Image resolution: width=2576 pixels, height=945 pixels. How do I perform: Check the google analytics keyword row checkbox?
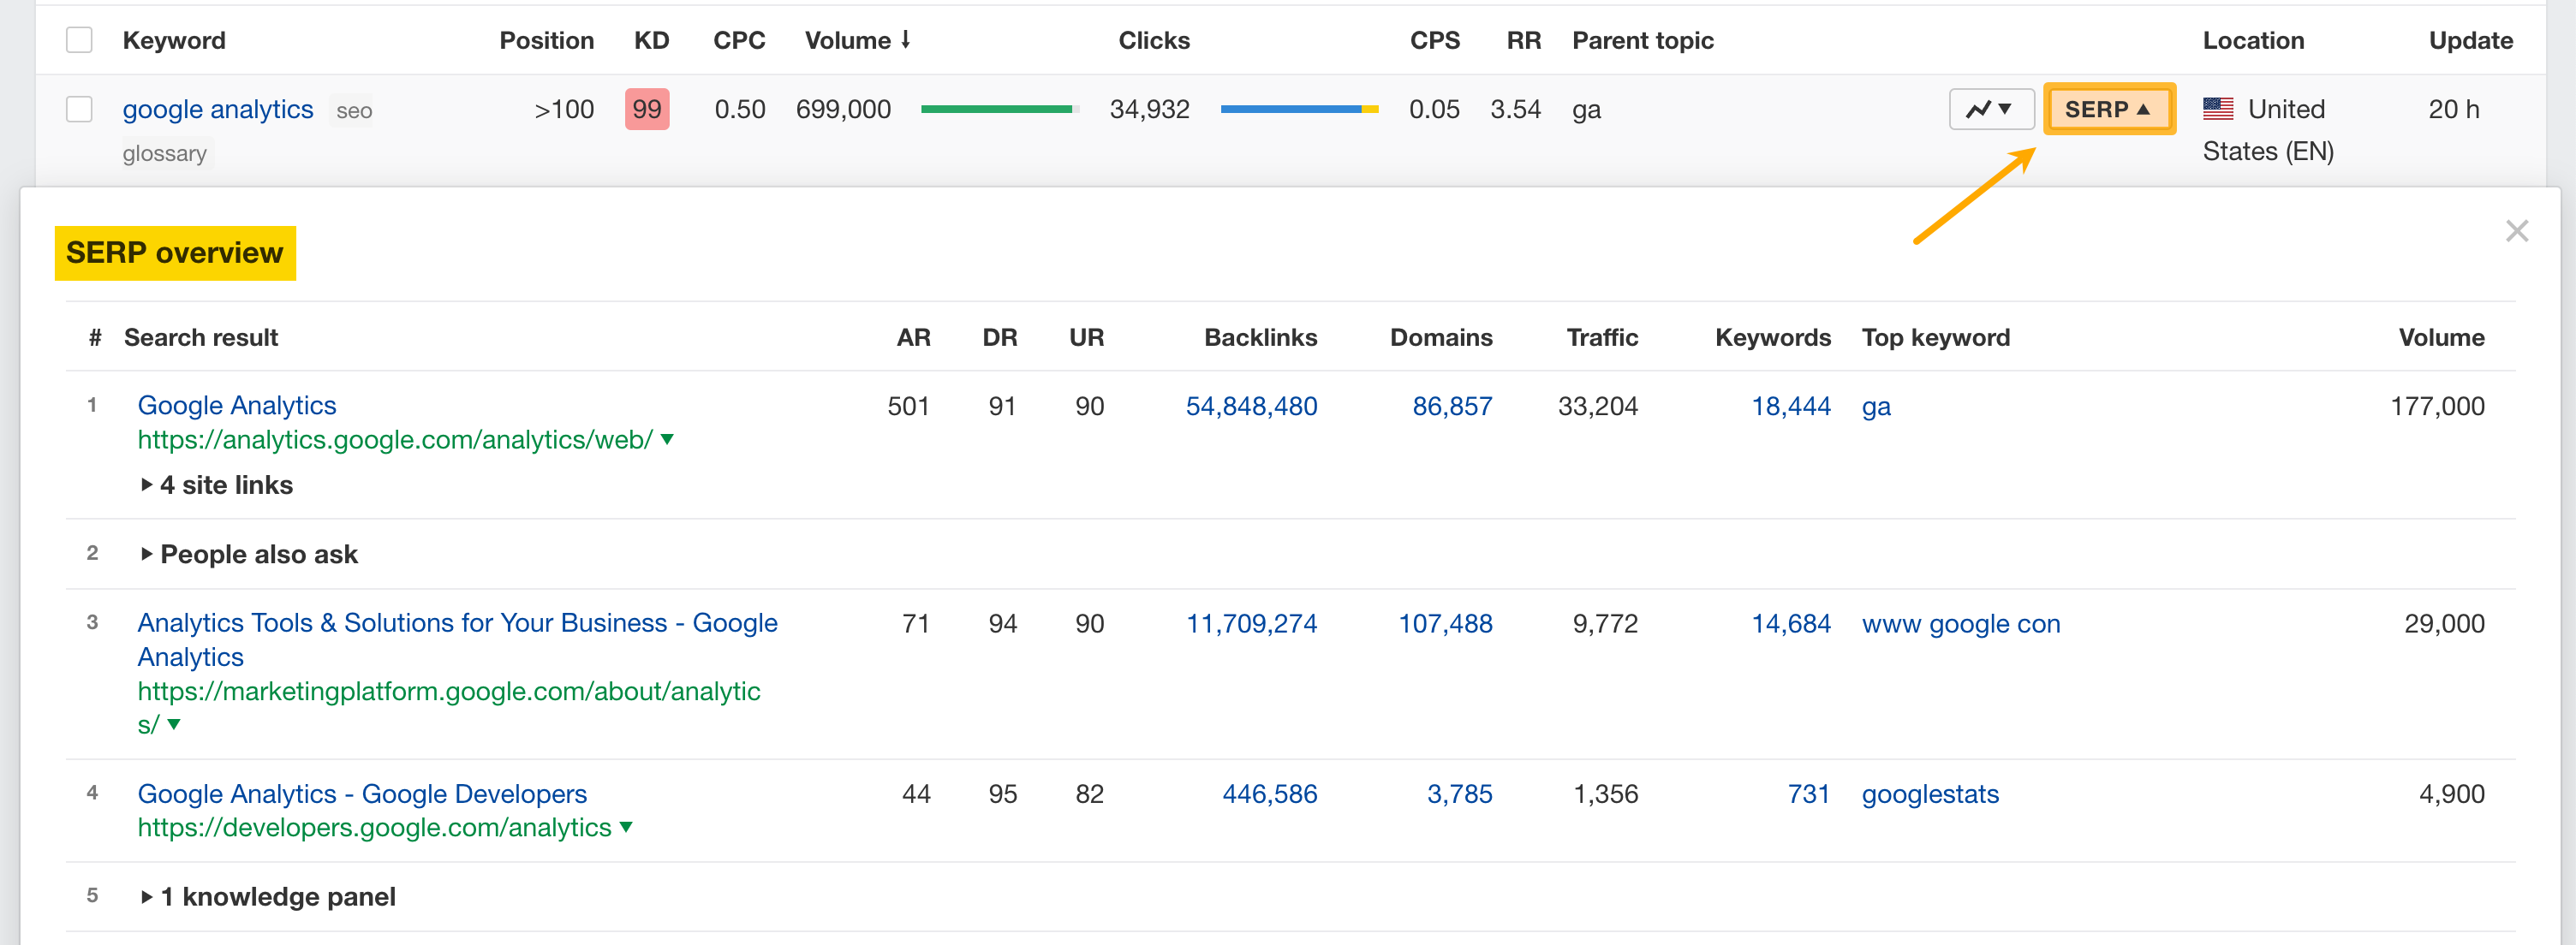[x=79, y=109]
